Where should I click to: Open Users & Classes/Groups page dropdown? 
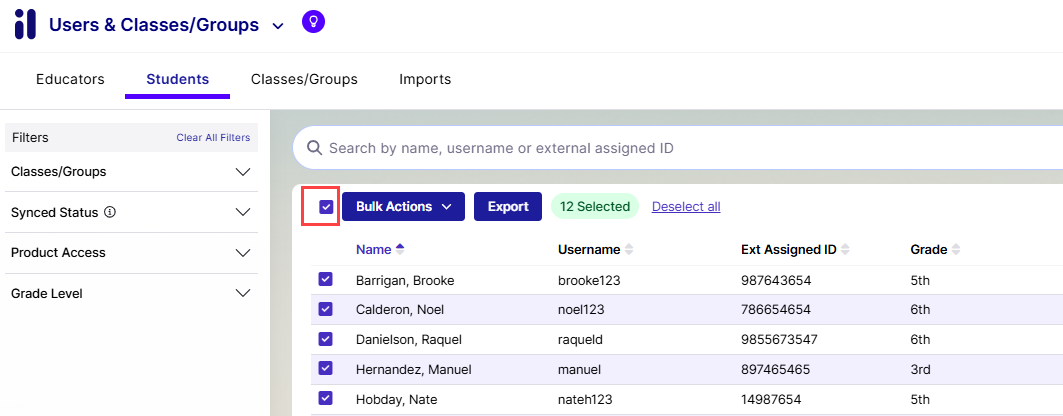pyautogui.click(x=277, y=26)
